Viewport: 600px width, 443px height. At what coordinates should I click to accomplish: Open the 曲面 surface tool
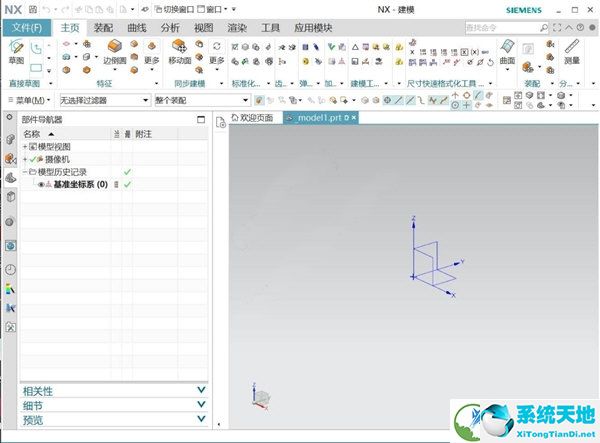[x=507, y=52]
